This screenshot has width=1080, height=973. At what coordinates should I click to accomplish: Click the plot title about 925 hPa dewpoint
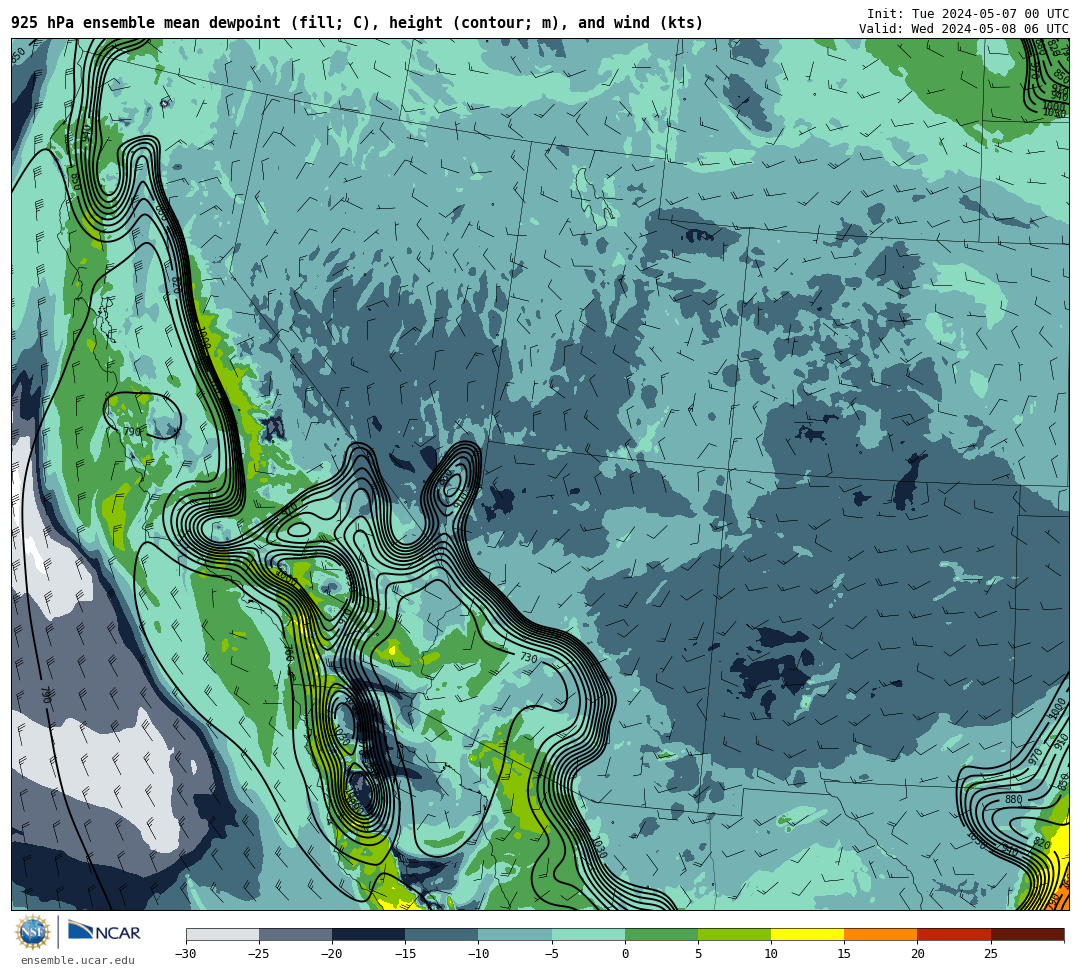357,23
